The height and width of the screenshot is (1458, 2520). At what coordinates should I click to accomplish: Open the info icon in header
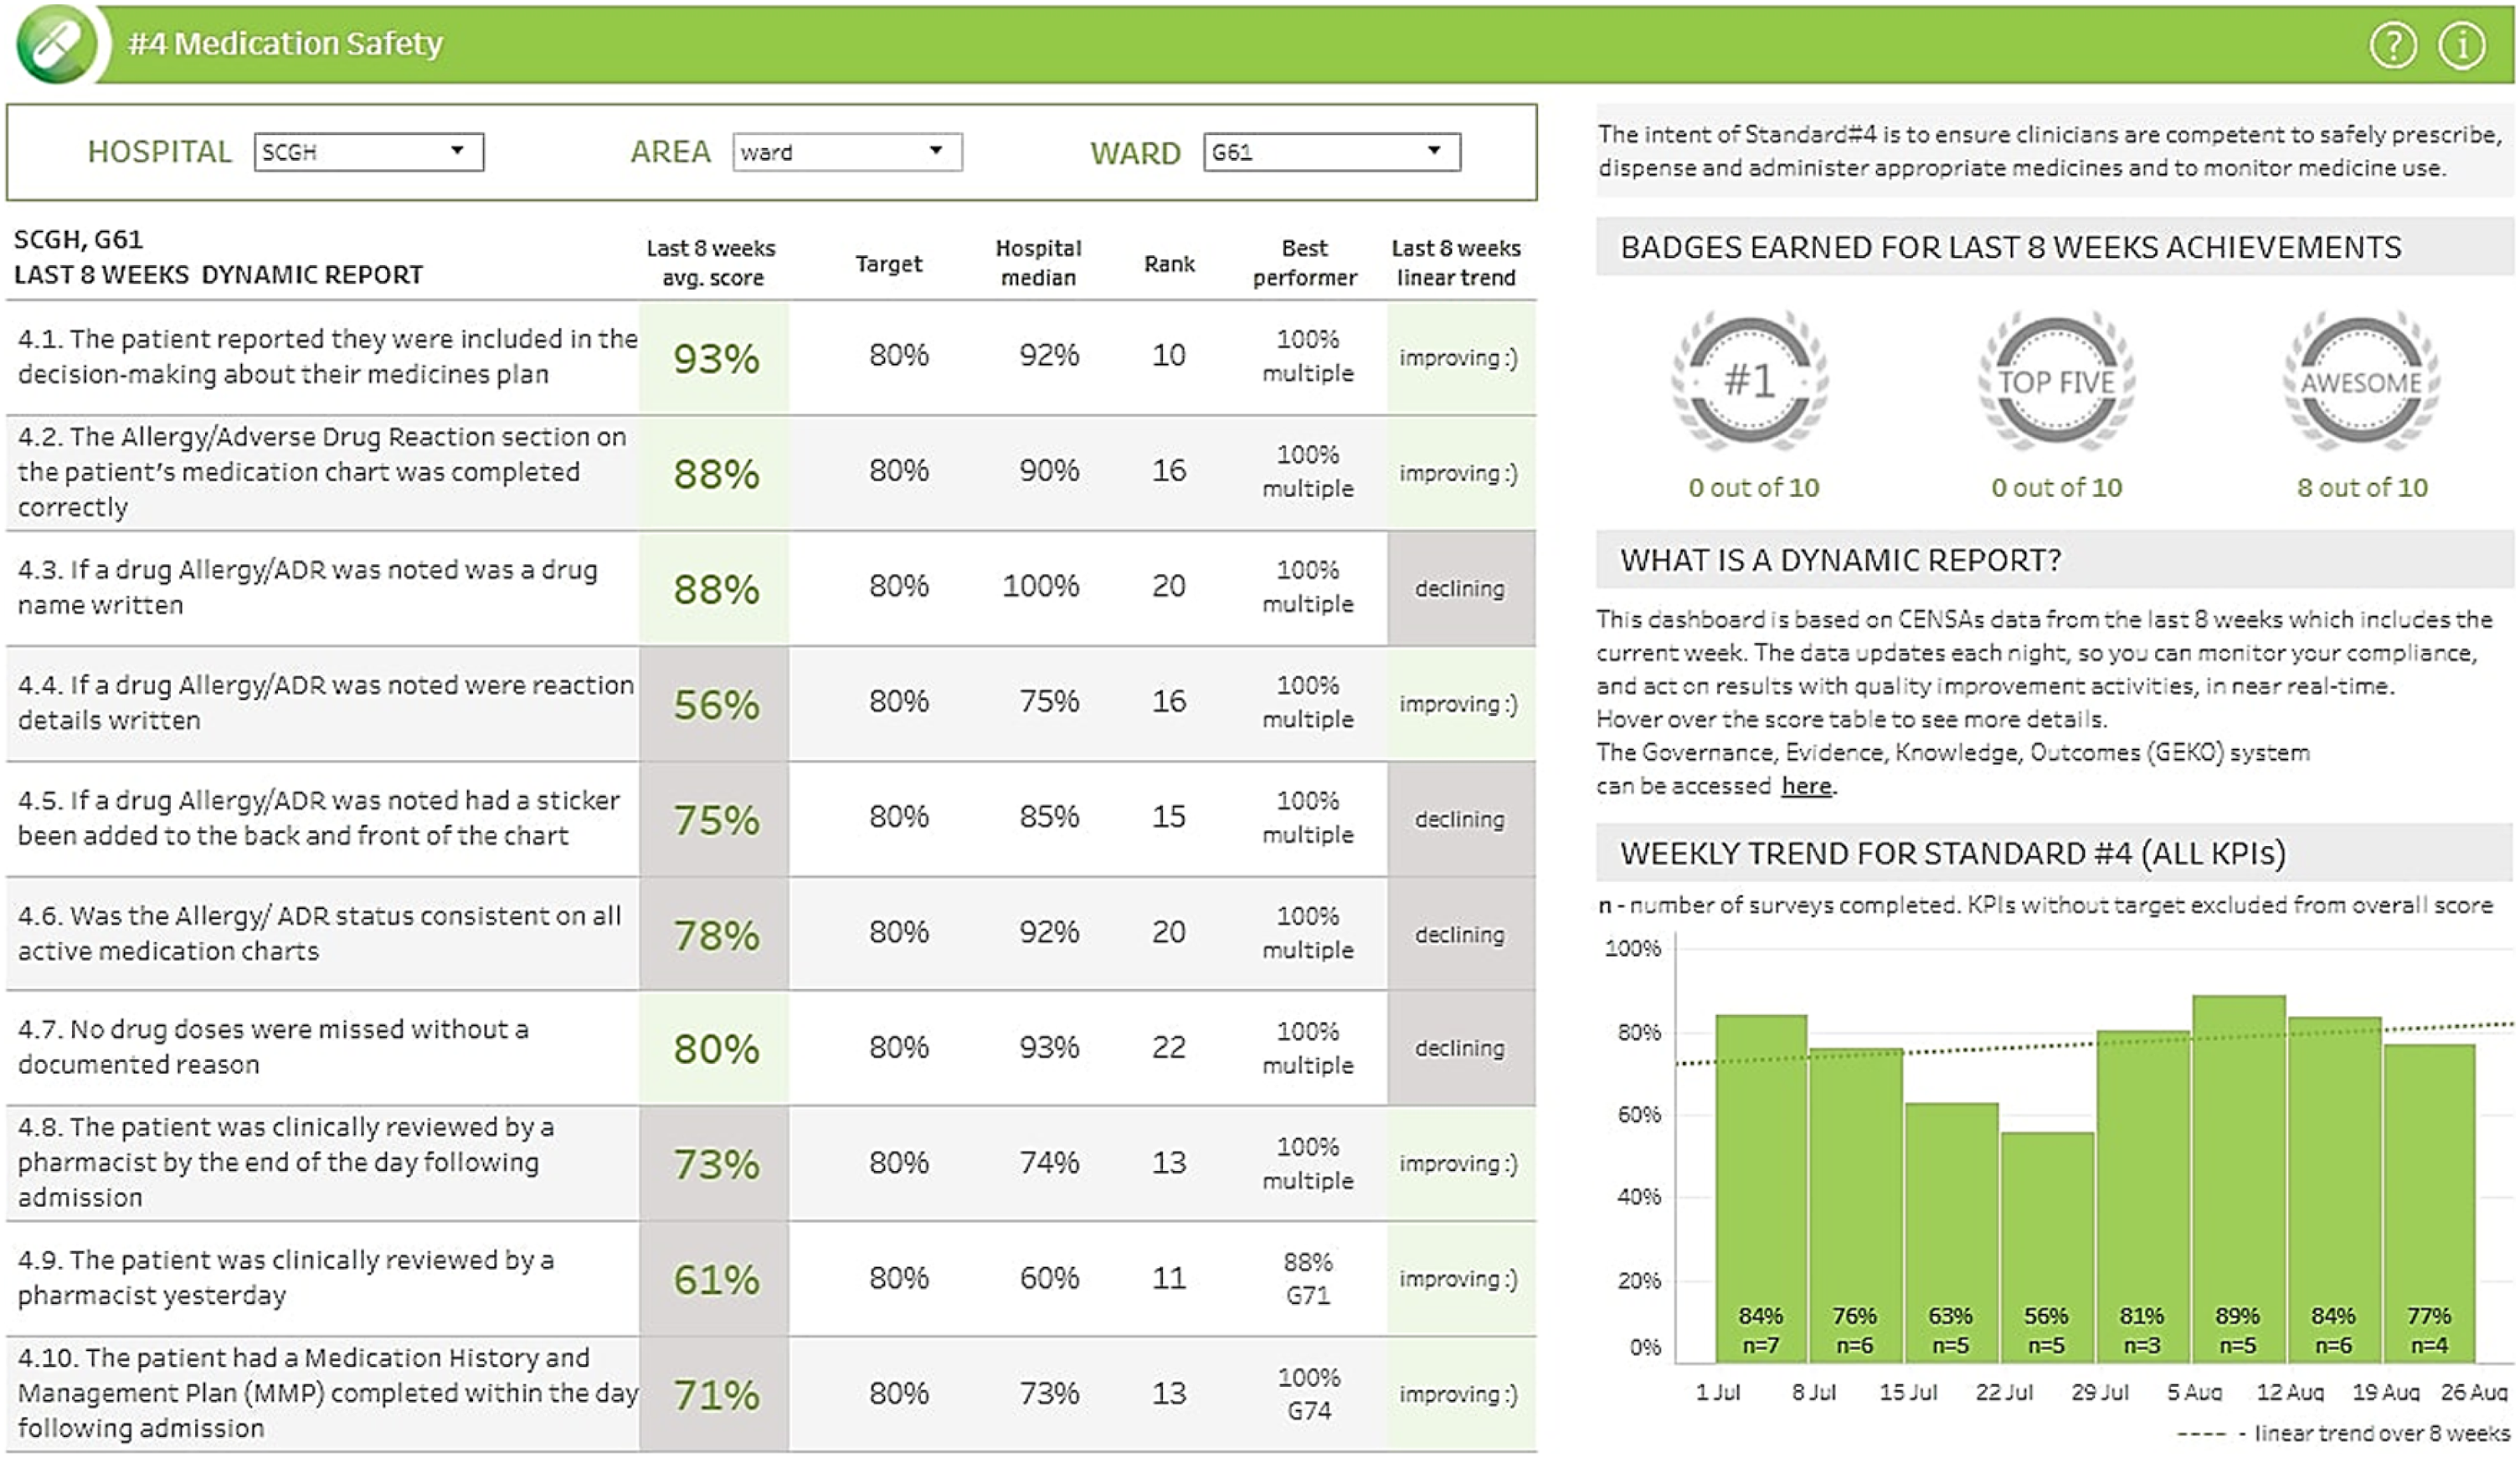coord(2461,45)
